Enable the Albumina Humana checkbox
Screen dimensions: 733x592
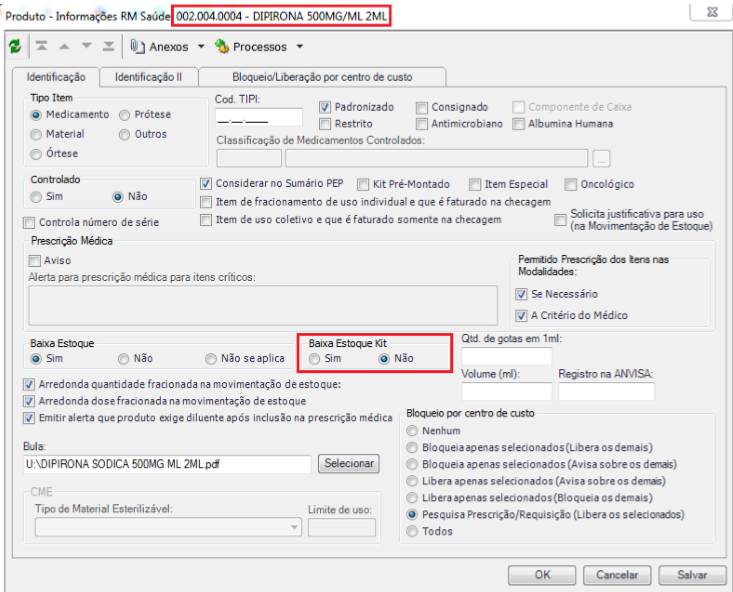518,124
